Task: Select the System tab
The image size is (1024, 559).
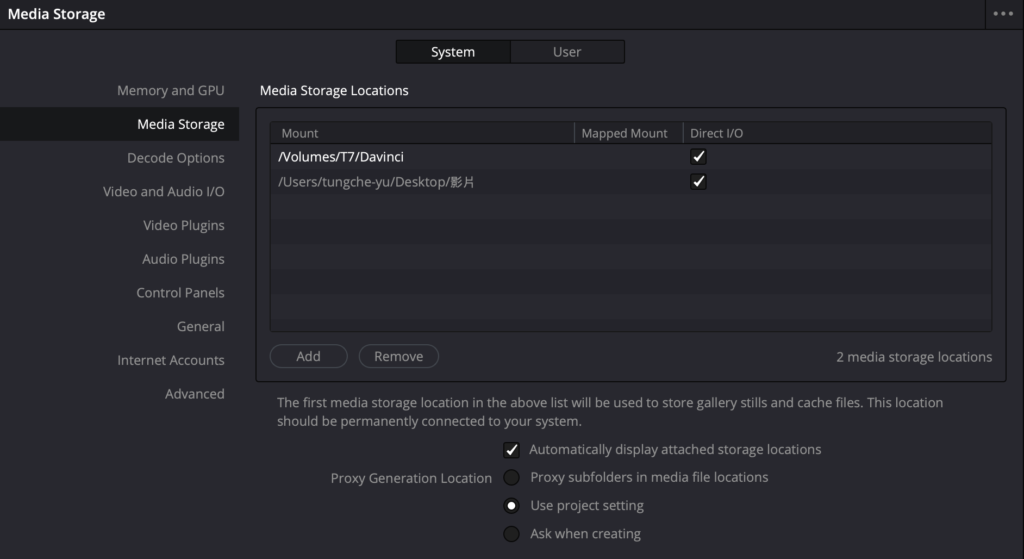Action: [453, 52]
